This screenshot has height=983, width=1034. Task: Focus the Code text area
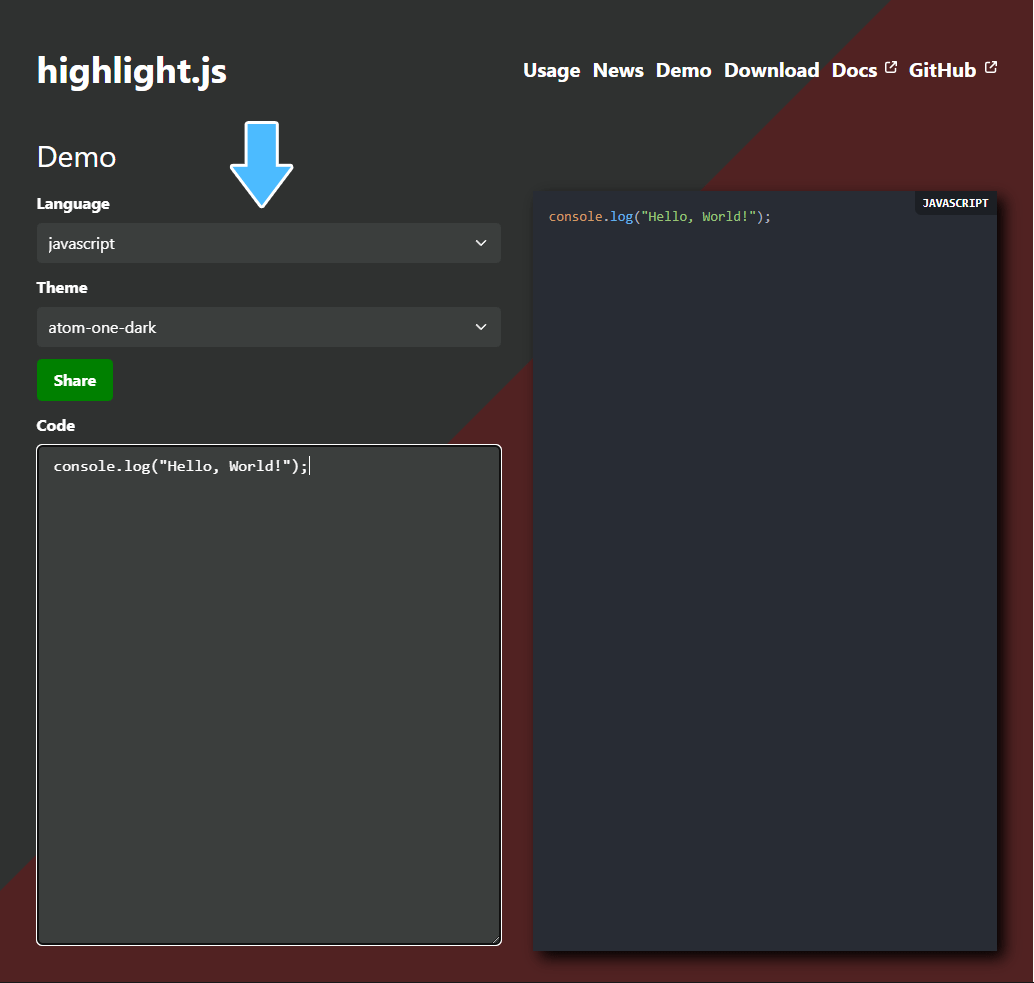tap(269, 695)
